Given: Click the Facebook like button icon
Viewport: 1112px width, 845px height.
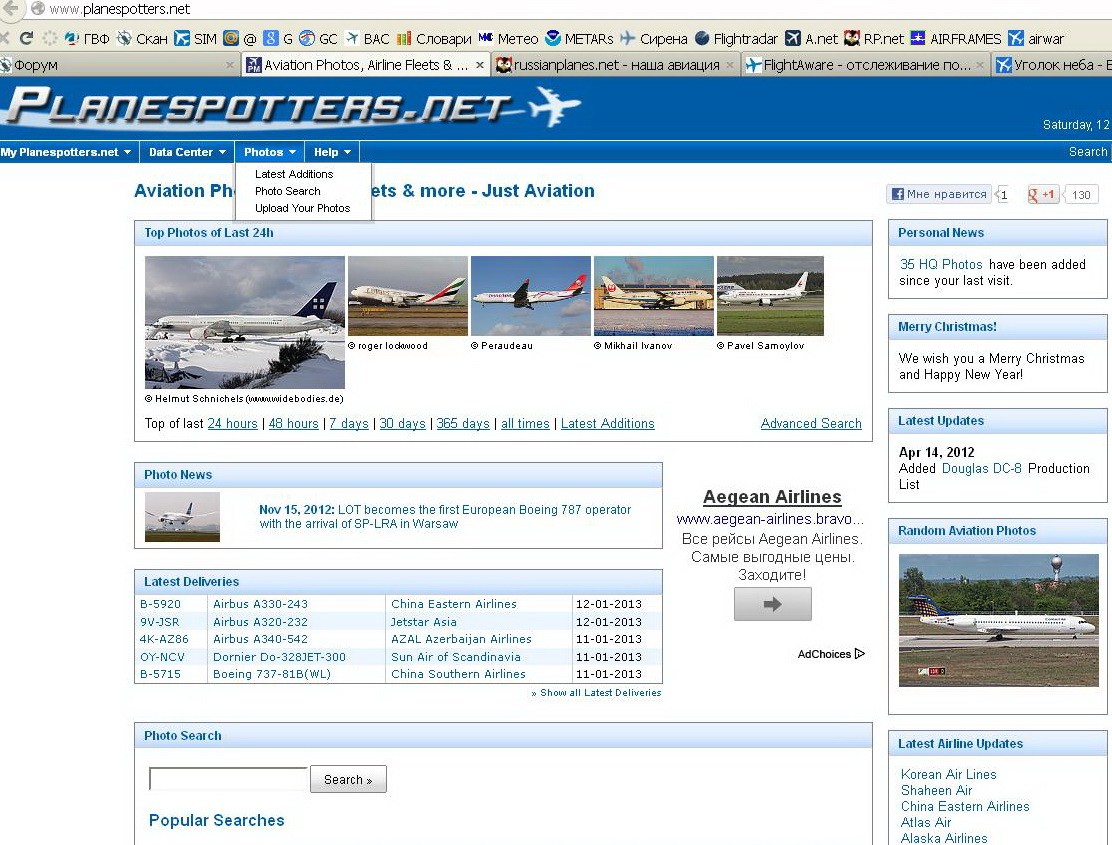Looking at the screenshot, I should pos(897,194).
